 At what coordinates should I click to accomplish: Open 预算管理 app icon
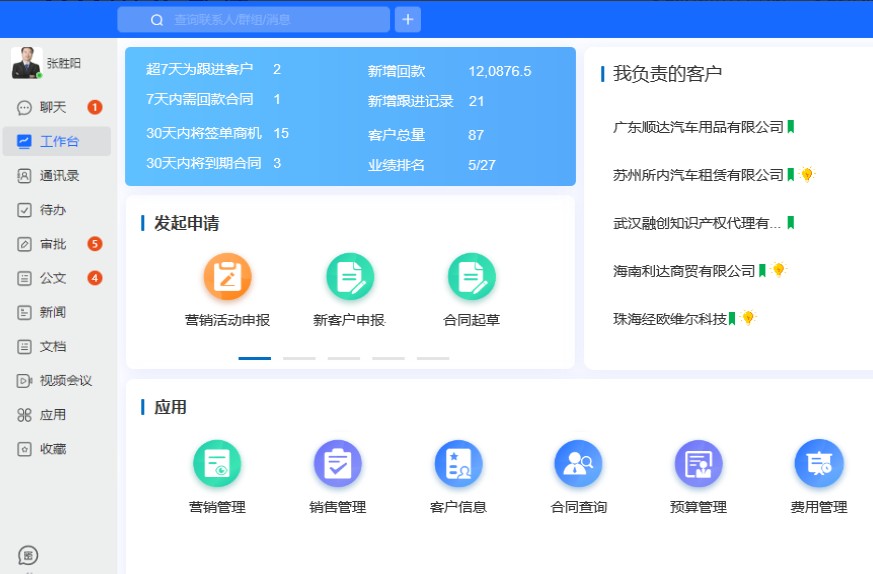tap(698, 464)
